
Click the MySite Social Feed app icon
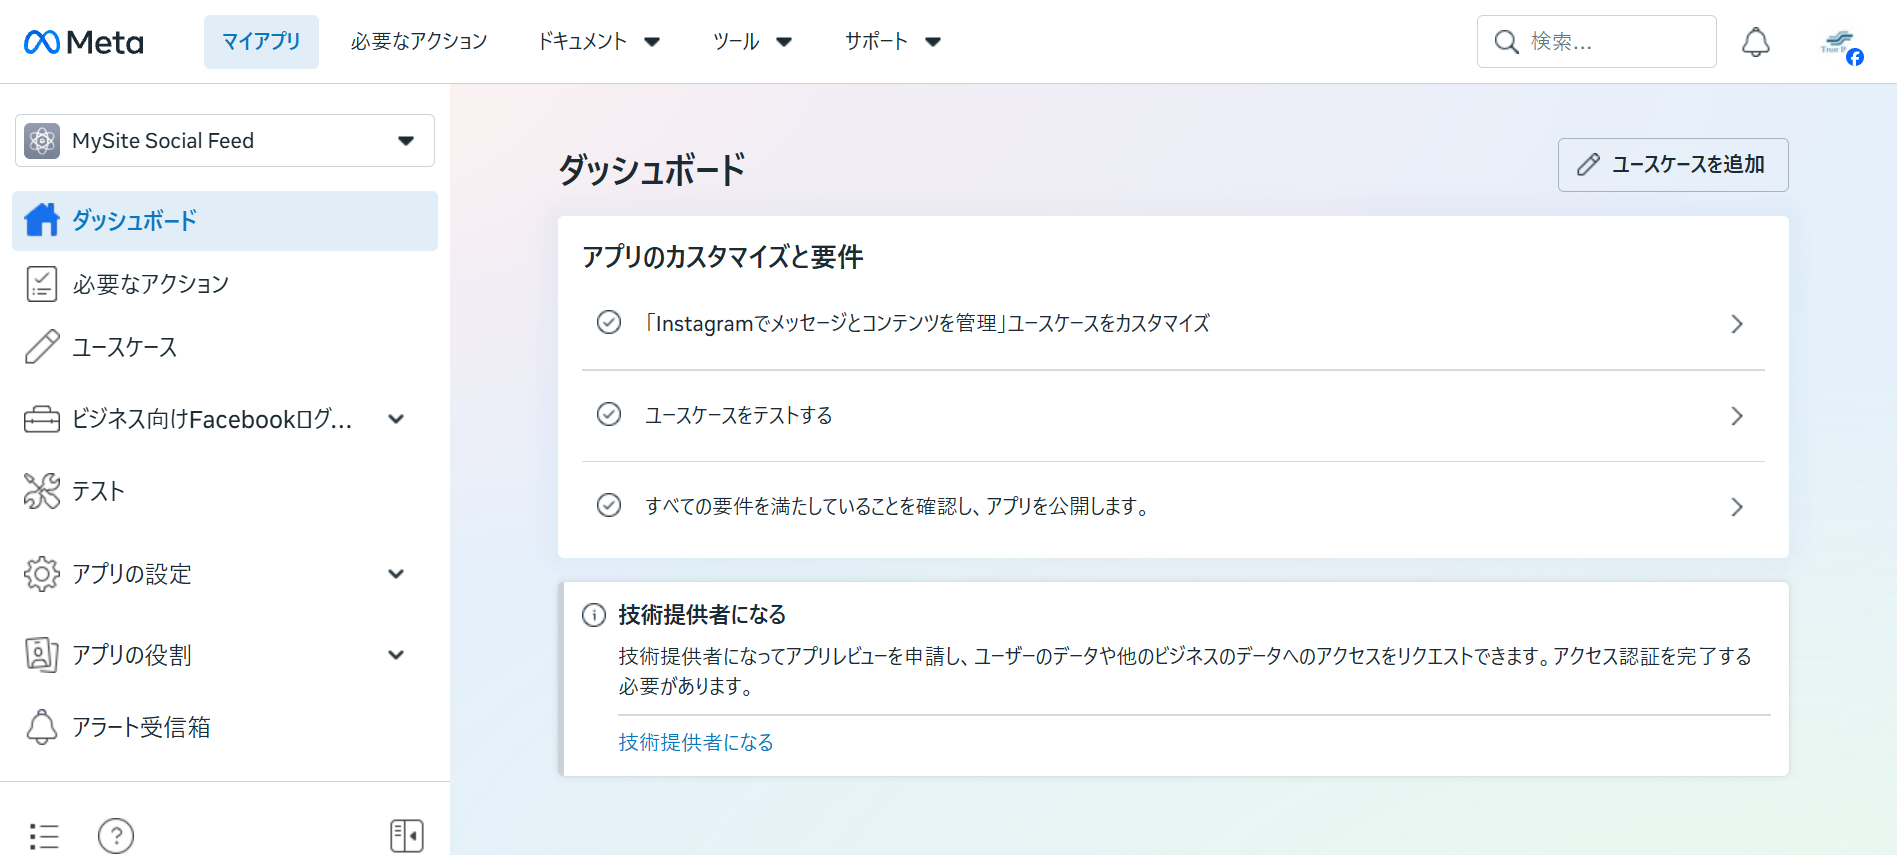click(x=42, y=141)
